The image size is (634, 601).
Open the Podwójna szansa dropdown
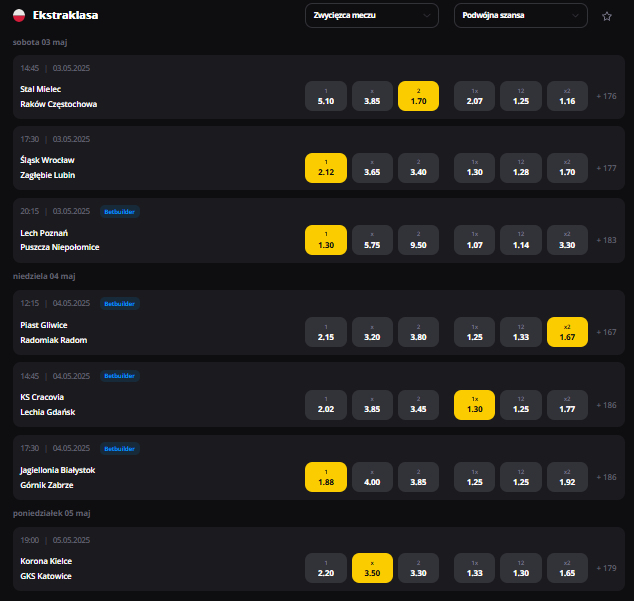pos(521,15)
